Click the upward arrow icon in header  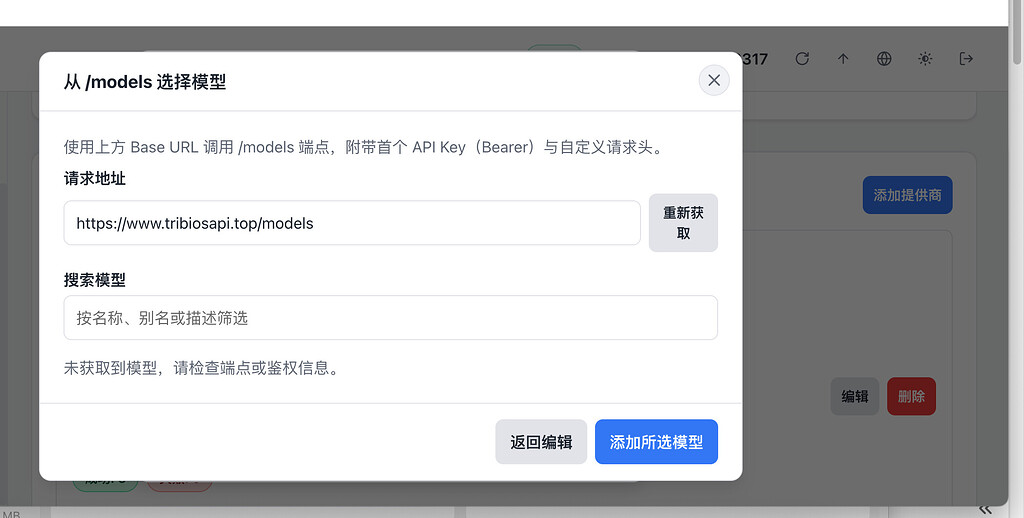(843, 59)
